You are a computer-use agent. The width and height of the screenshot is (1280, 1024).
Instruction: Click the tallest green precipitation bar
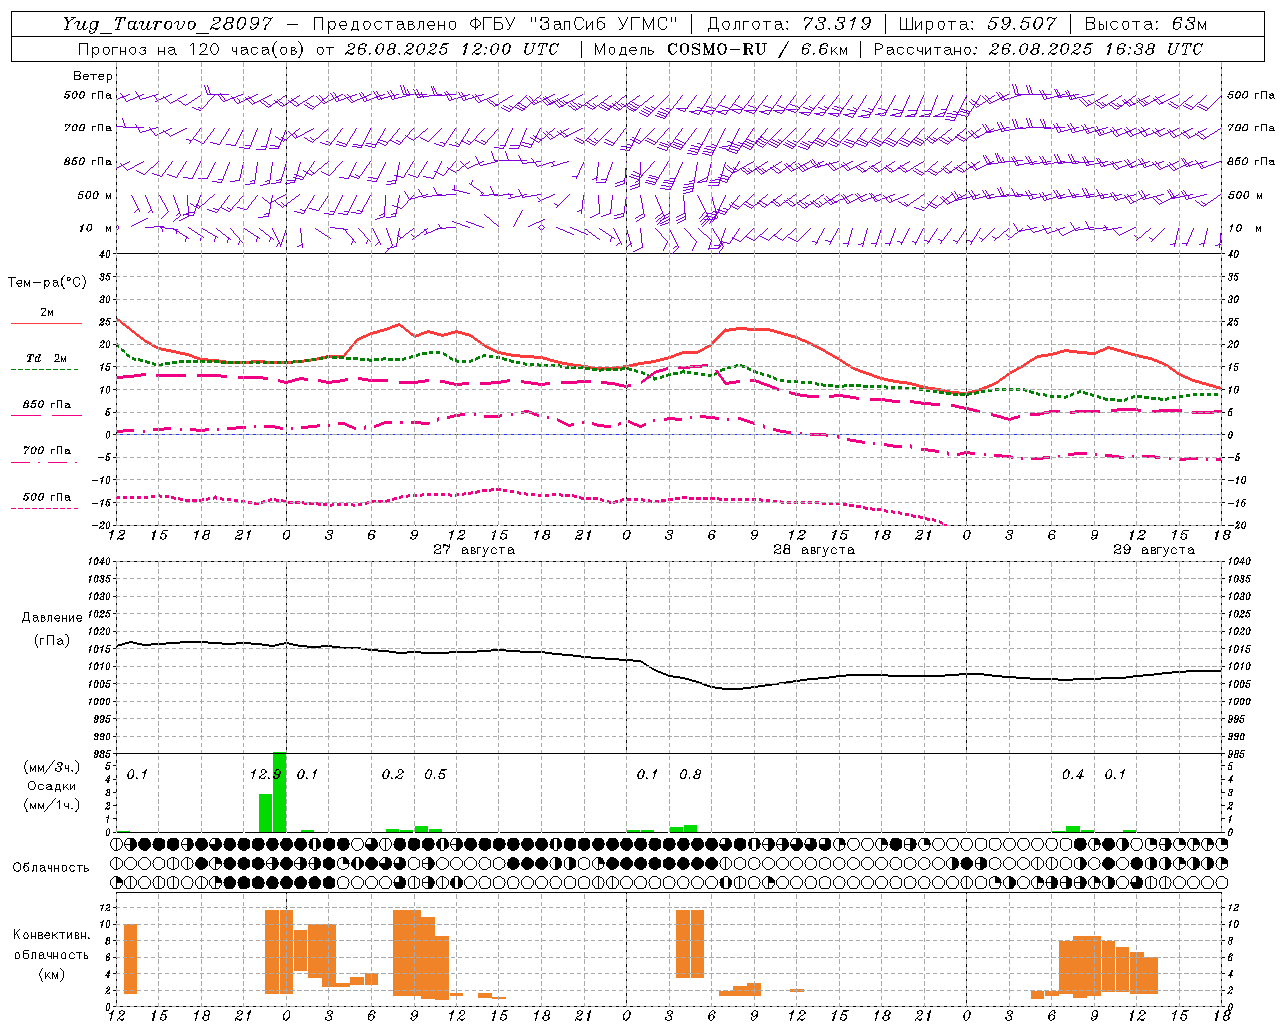[x=279, y=792]
